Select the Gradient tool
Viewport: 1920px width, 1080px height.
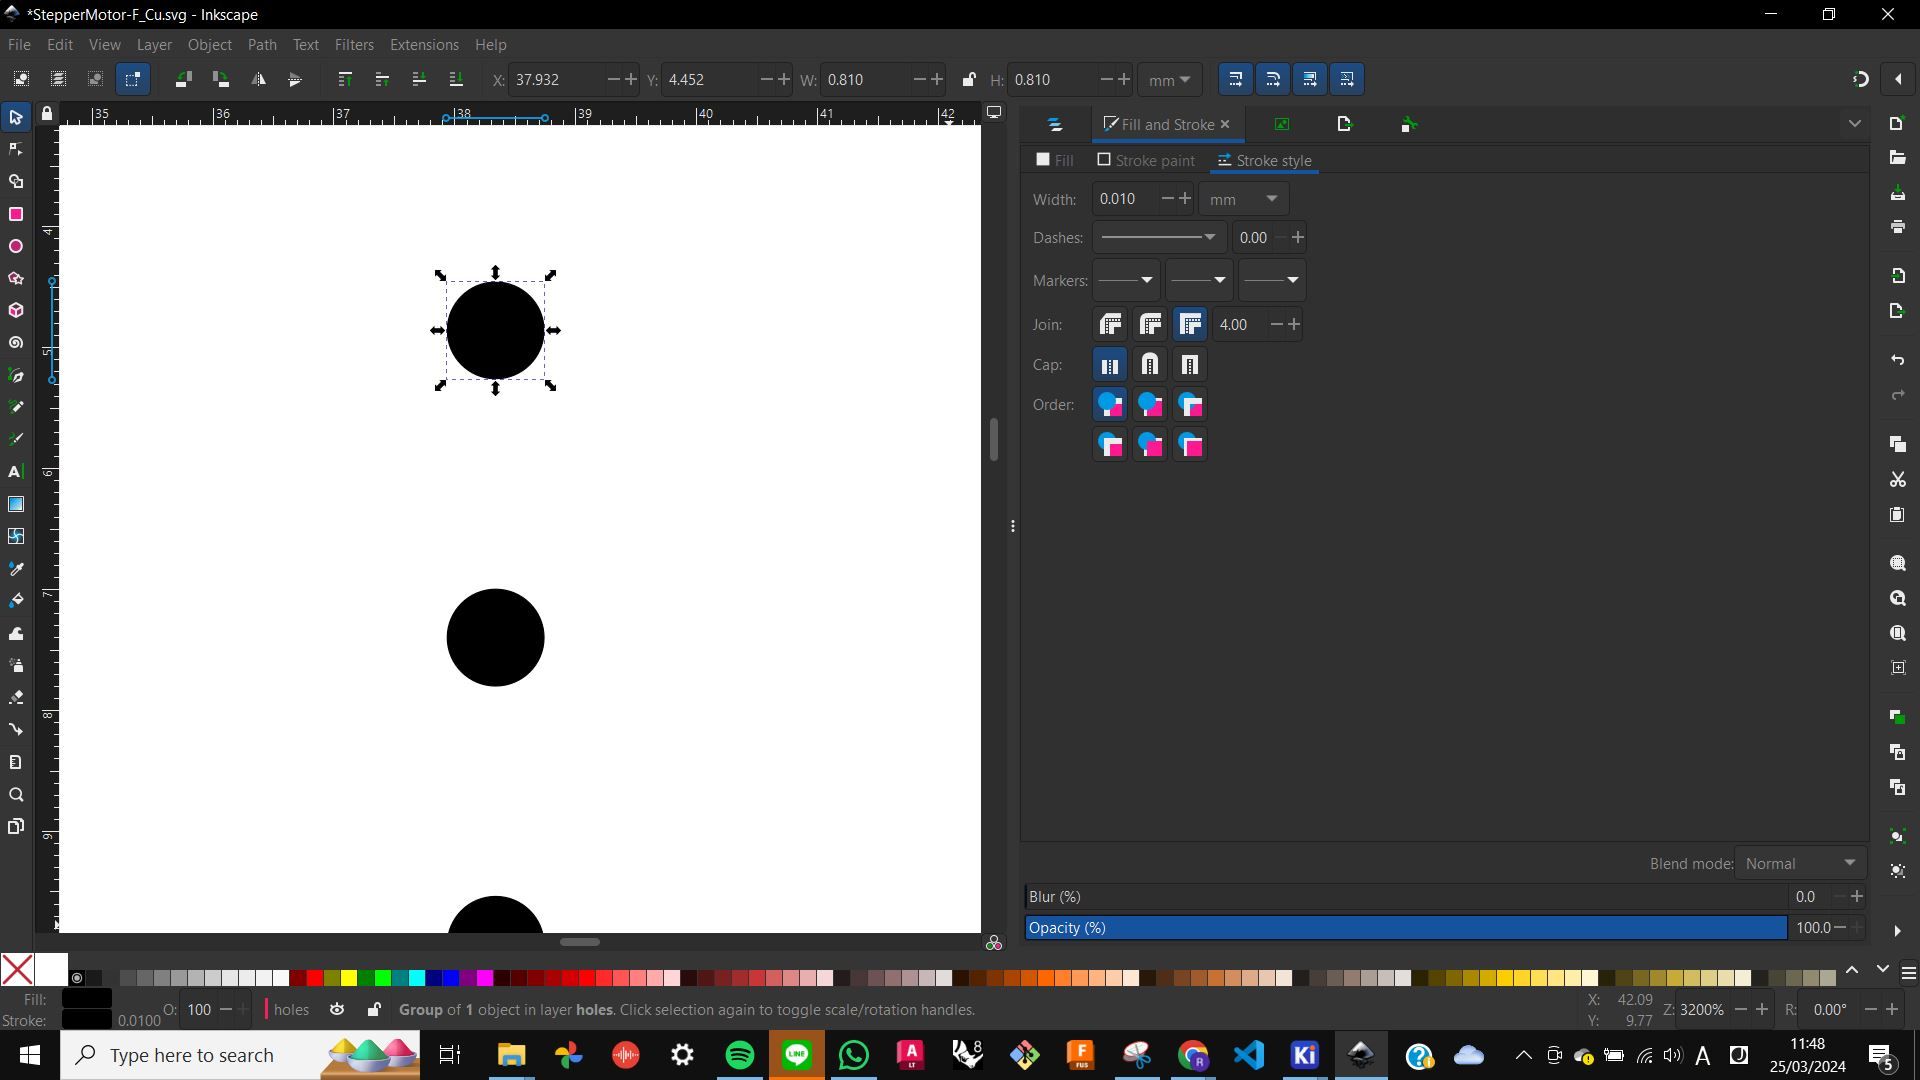[16, 504]
